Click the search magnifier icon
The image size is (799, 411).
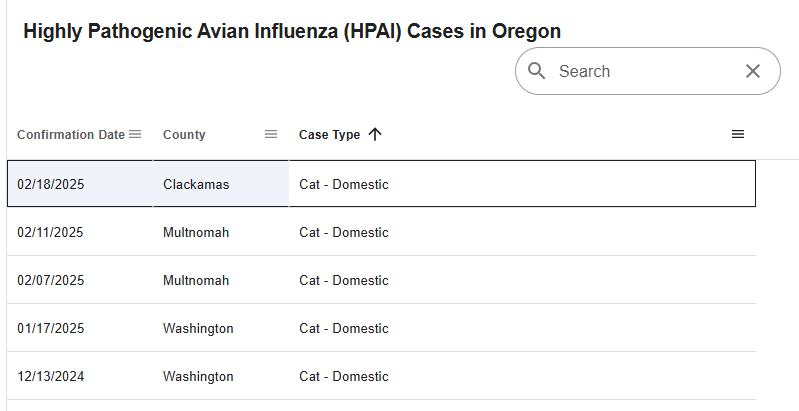click(537, 71)
